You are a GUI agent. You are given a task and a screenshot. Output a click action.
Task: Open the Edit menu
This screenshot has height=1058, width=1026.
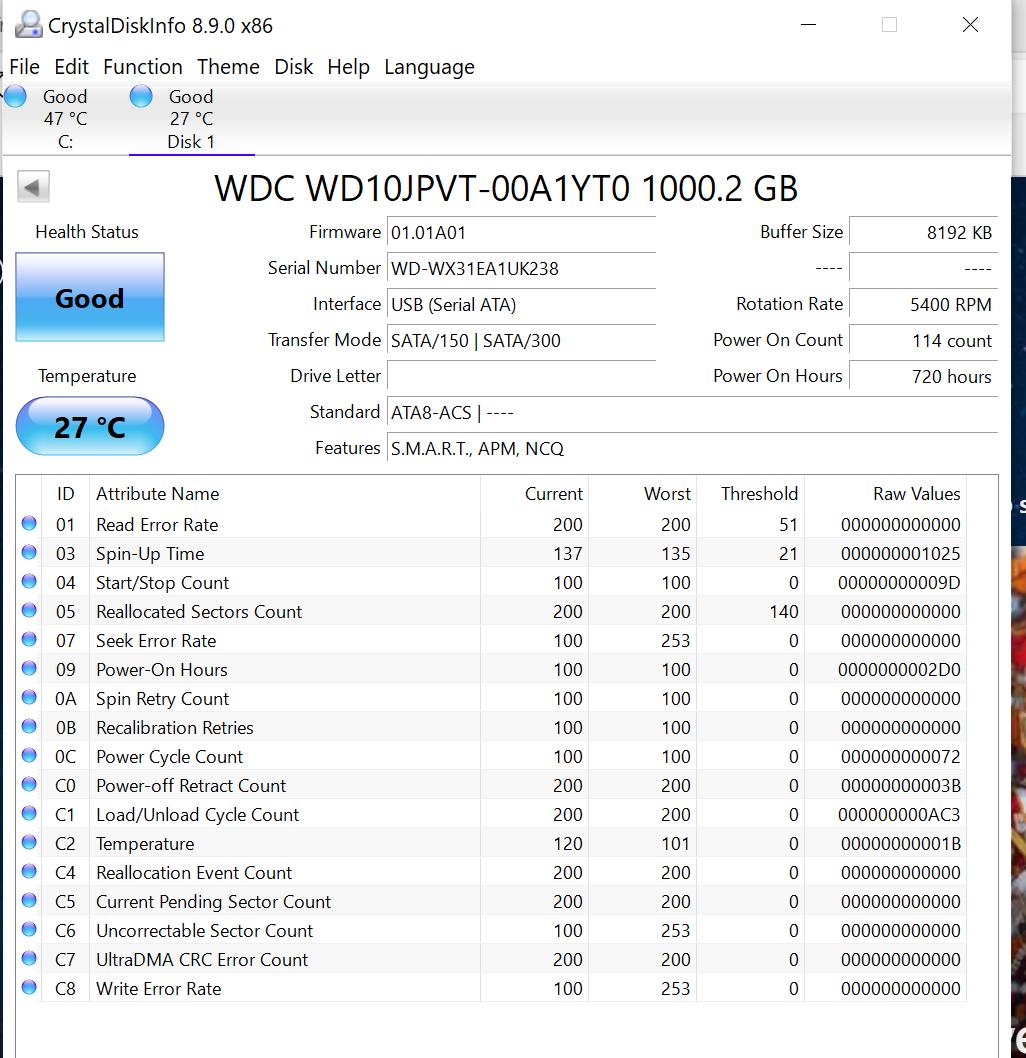(x=72, y=67)
